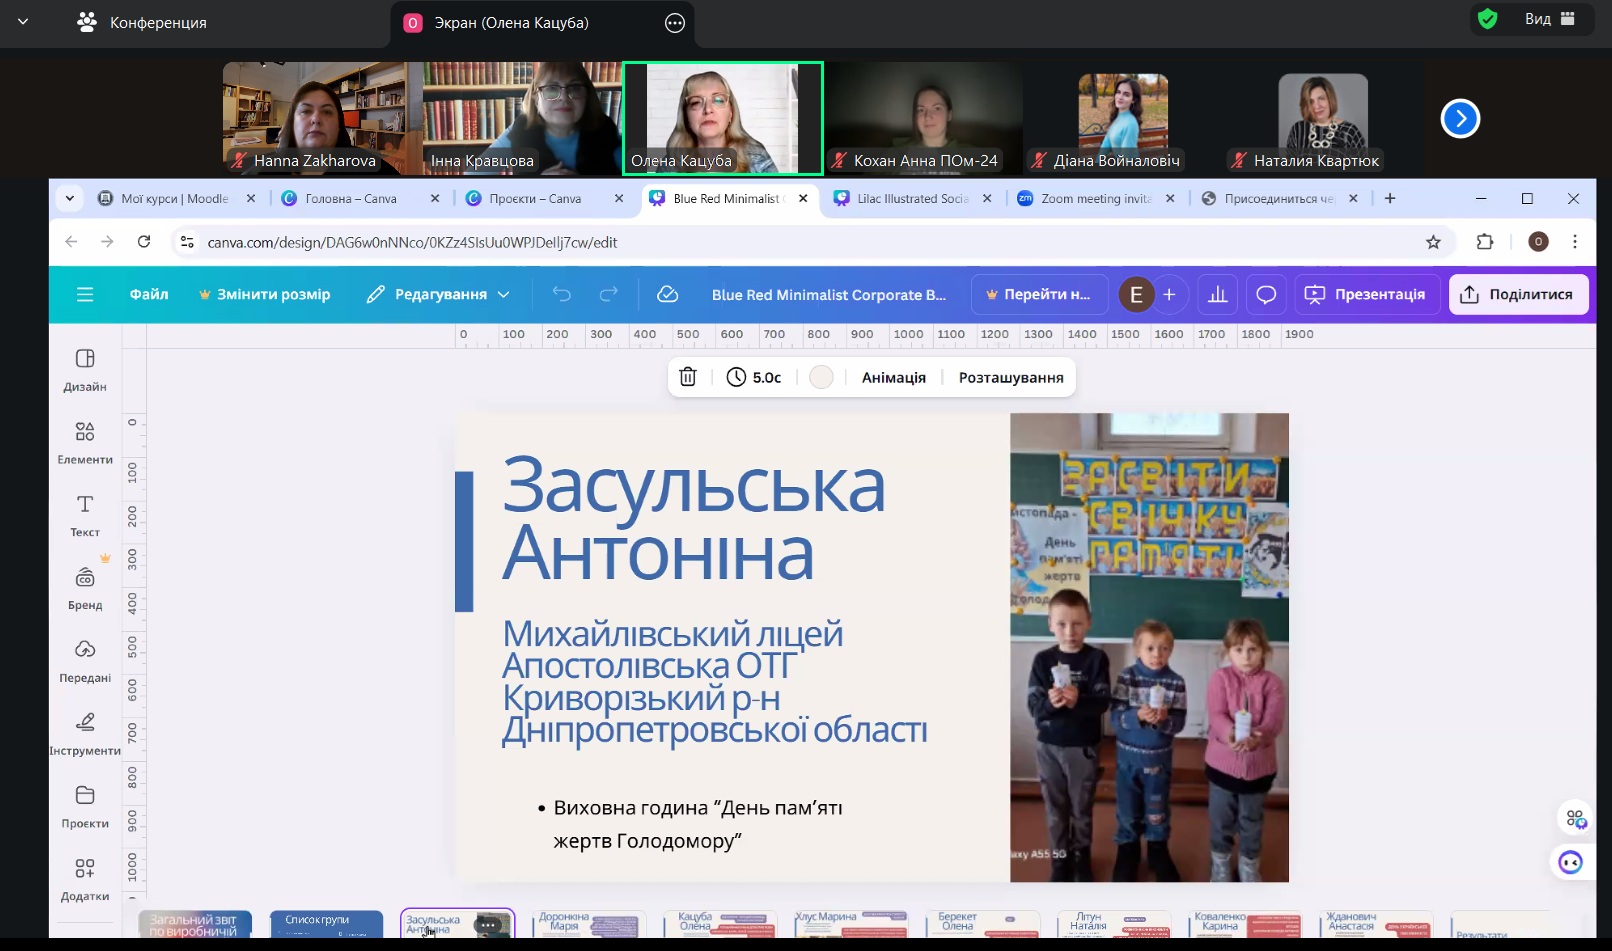This screenshot has width=1612, height=951.
Task: Open the Canva hamburger main menu
Action: tap(85, 294)
